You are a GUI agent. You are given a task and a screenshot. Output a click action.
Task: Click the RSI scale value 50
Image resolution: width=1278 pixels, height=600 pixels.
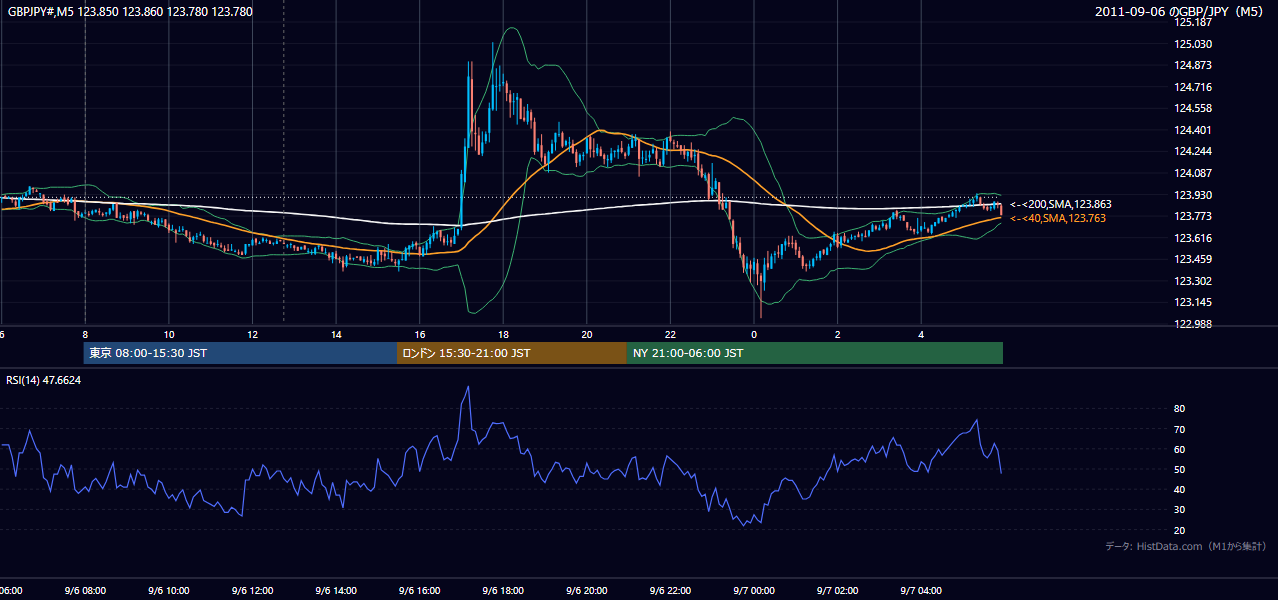tap(1179, 469)
